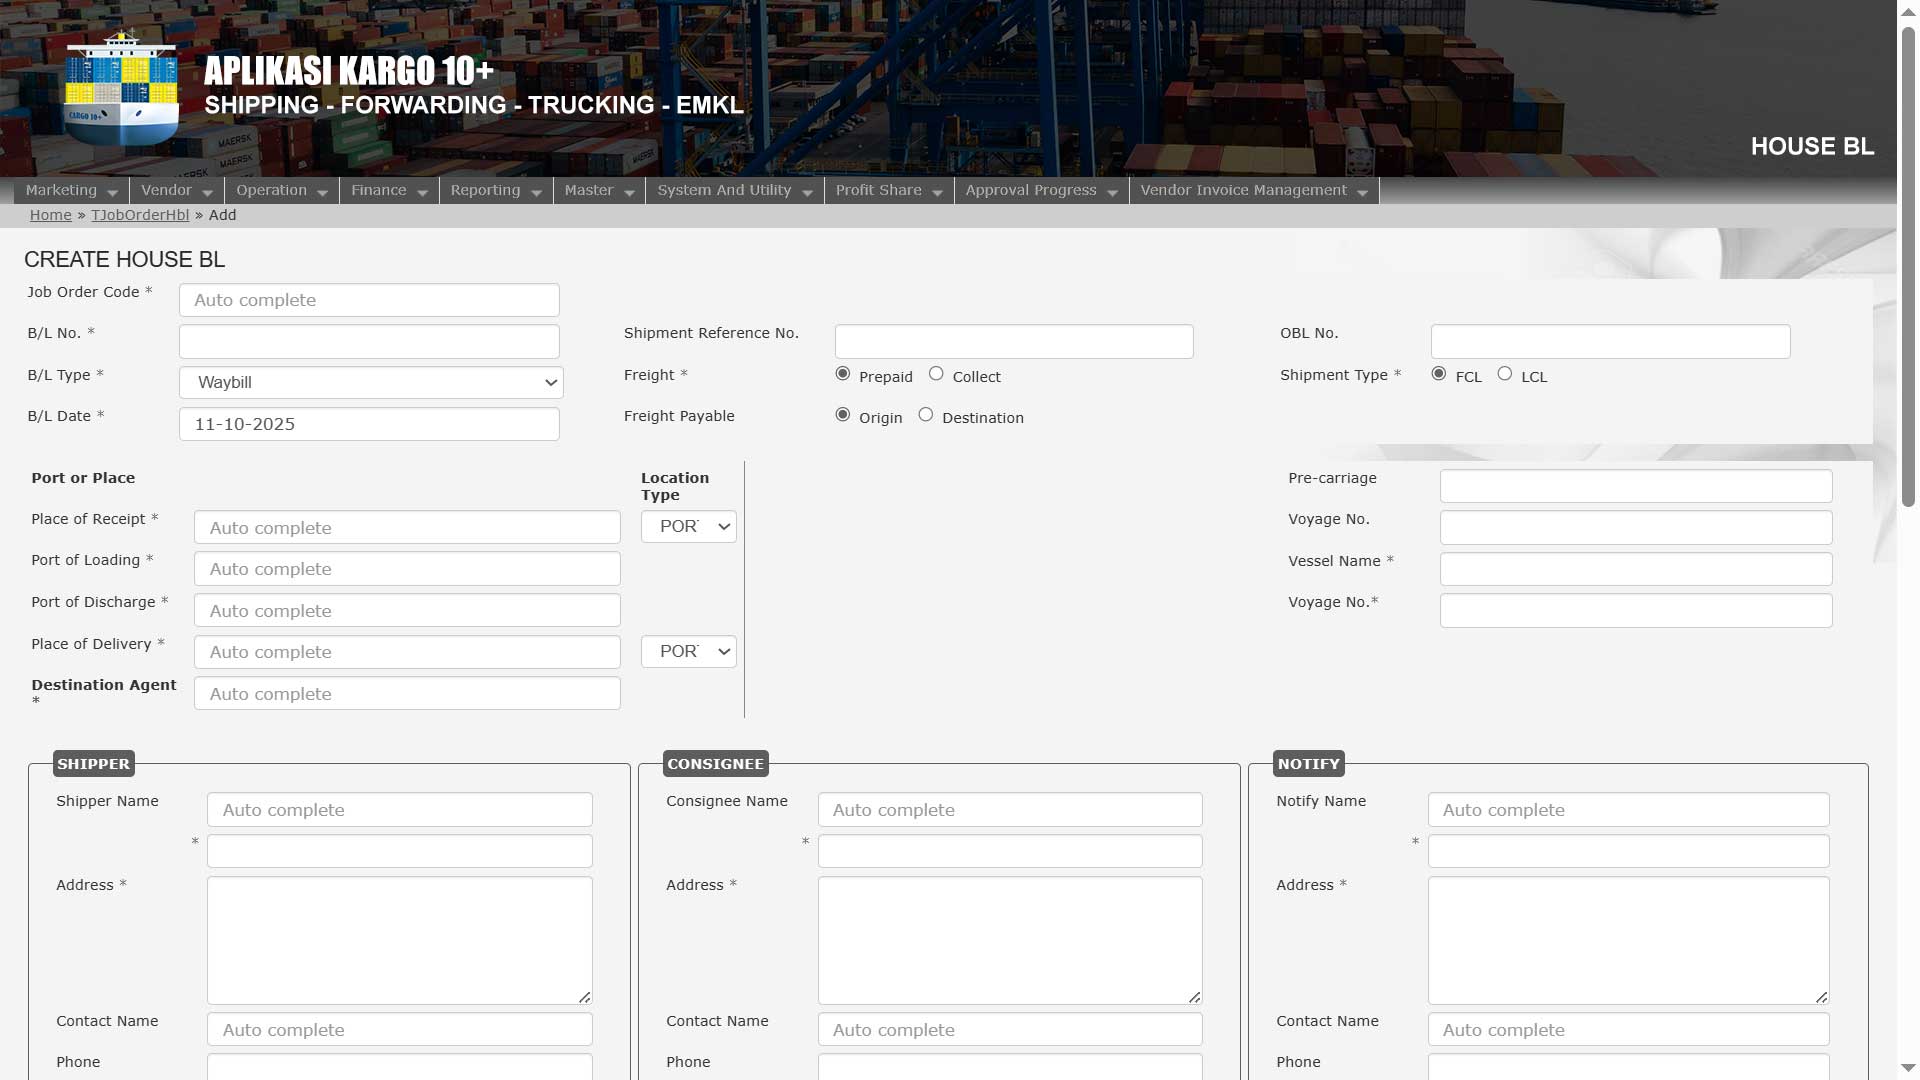Viewport: 1920px width, 1080px height.
Task: Click the Shipper address textarea resize handle
Action: (x=585, y=997)
